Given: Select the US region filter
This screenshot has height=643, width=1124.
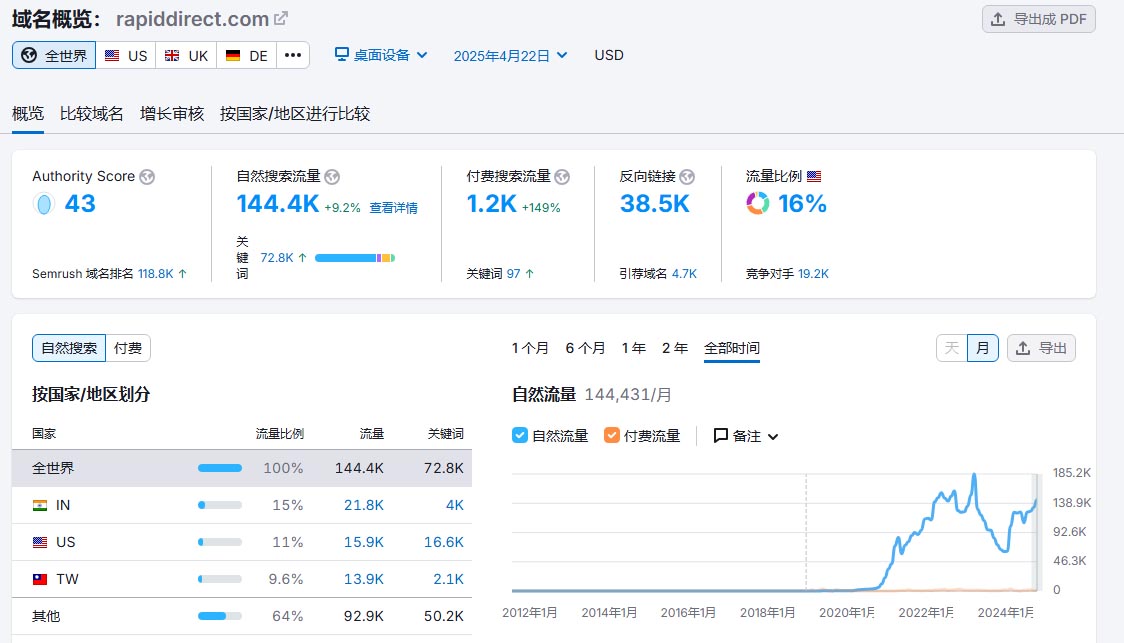Looking at the screenshot, I should click(126, 55).
